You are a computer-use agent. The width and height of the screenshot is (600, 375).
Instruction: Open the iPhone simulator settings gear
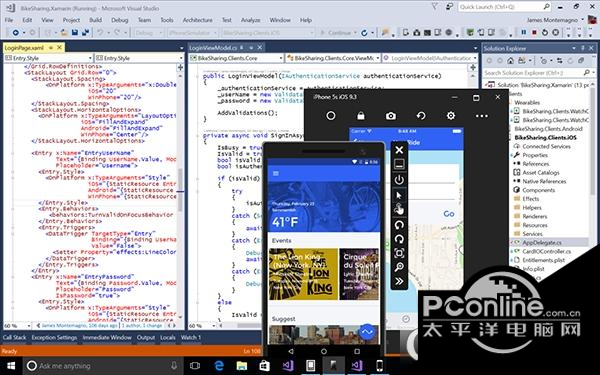451,116
